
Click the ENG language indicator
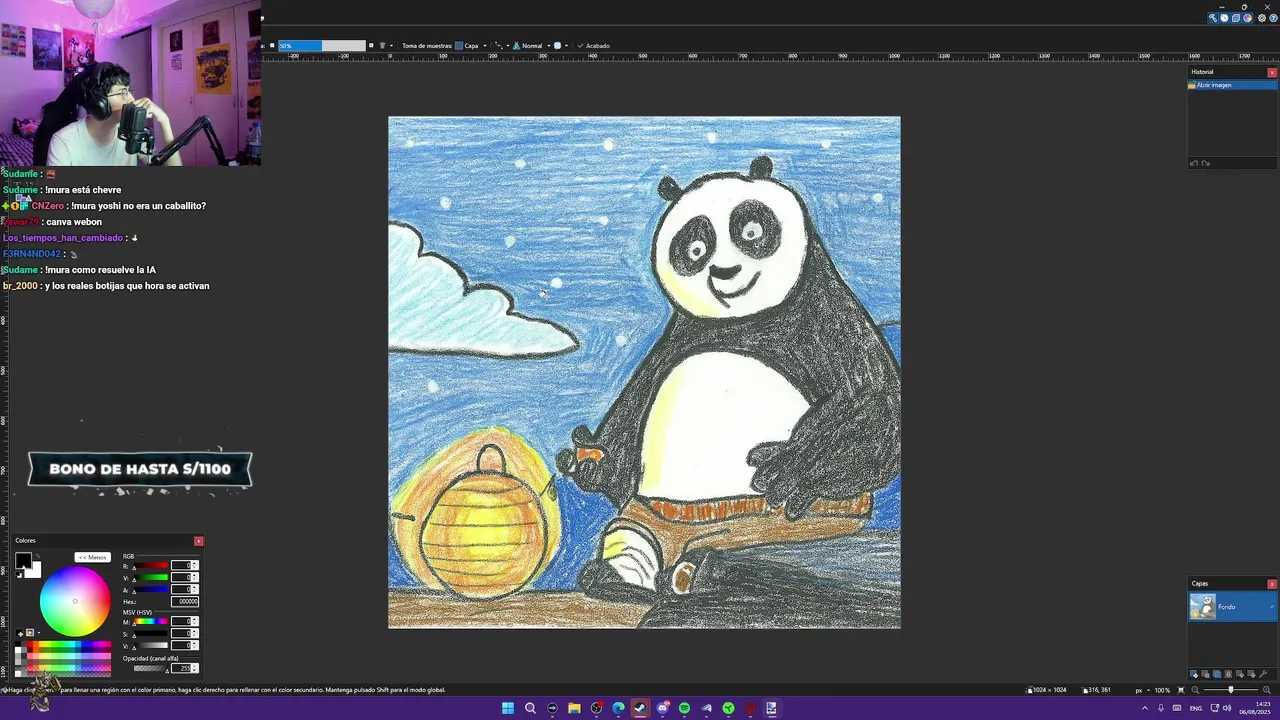click(x=1195, y=708)
